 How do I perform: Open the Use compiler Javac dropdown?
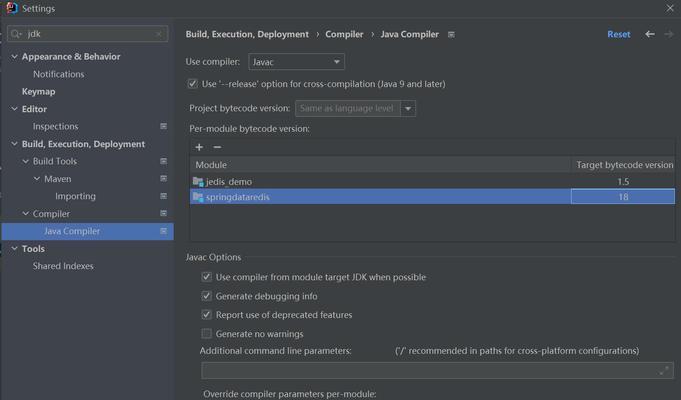(x=296, y=62)
